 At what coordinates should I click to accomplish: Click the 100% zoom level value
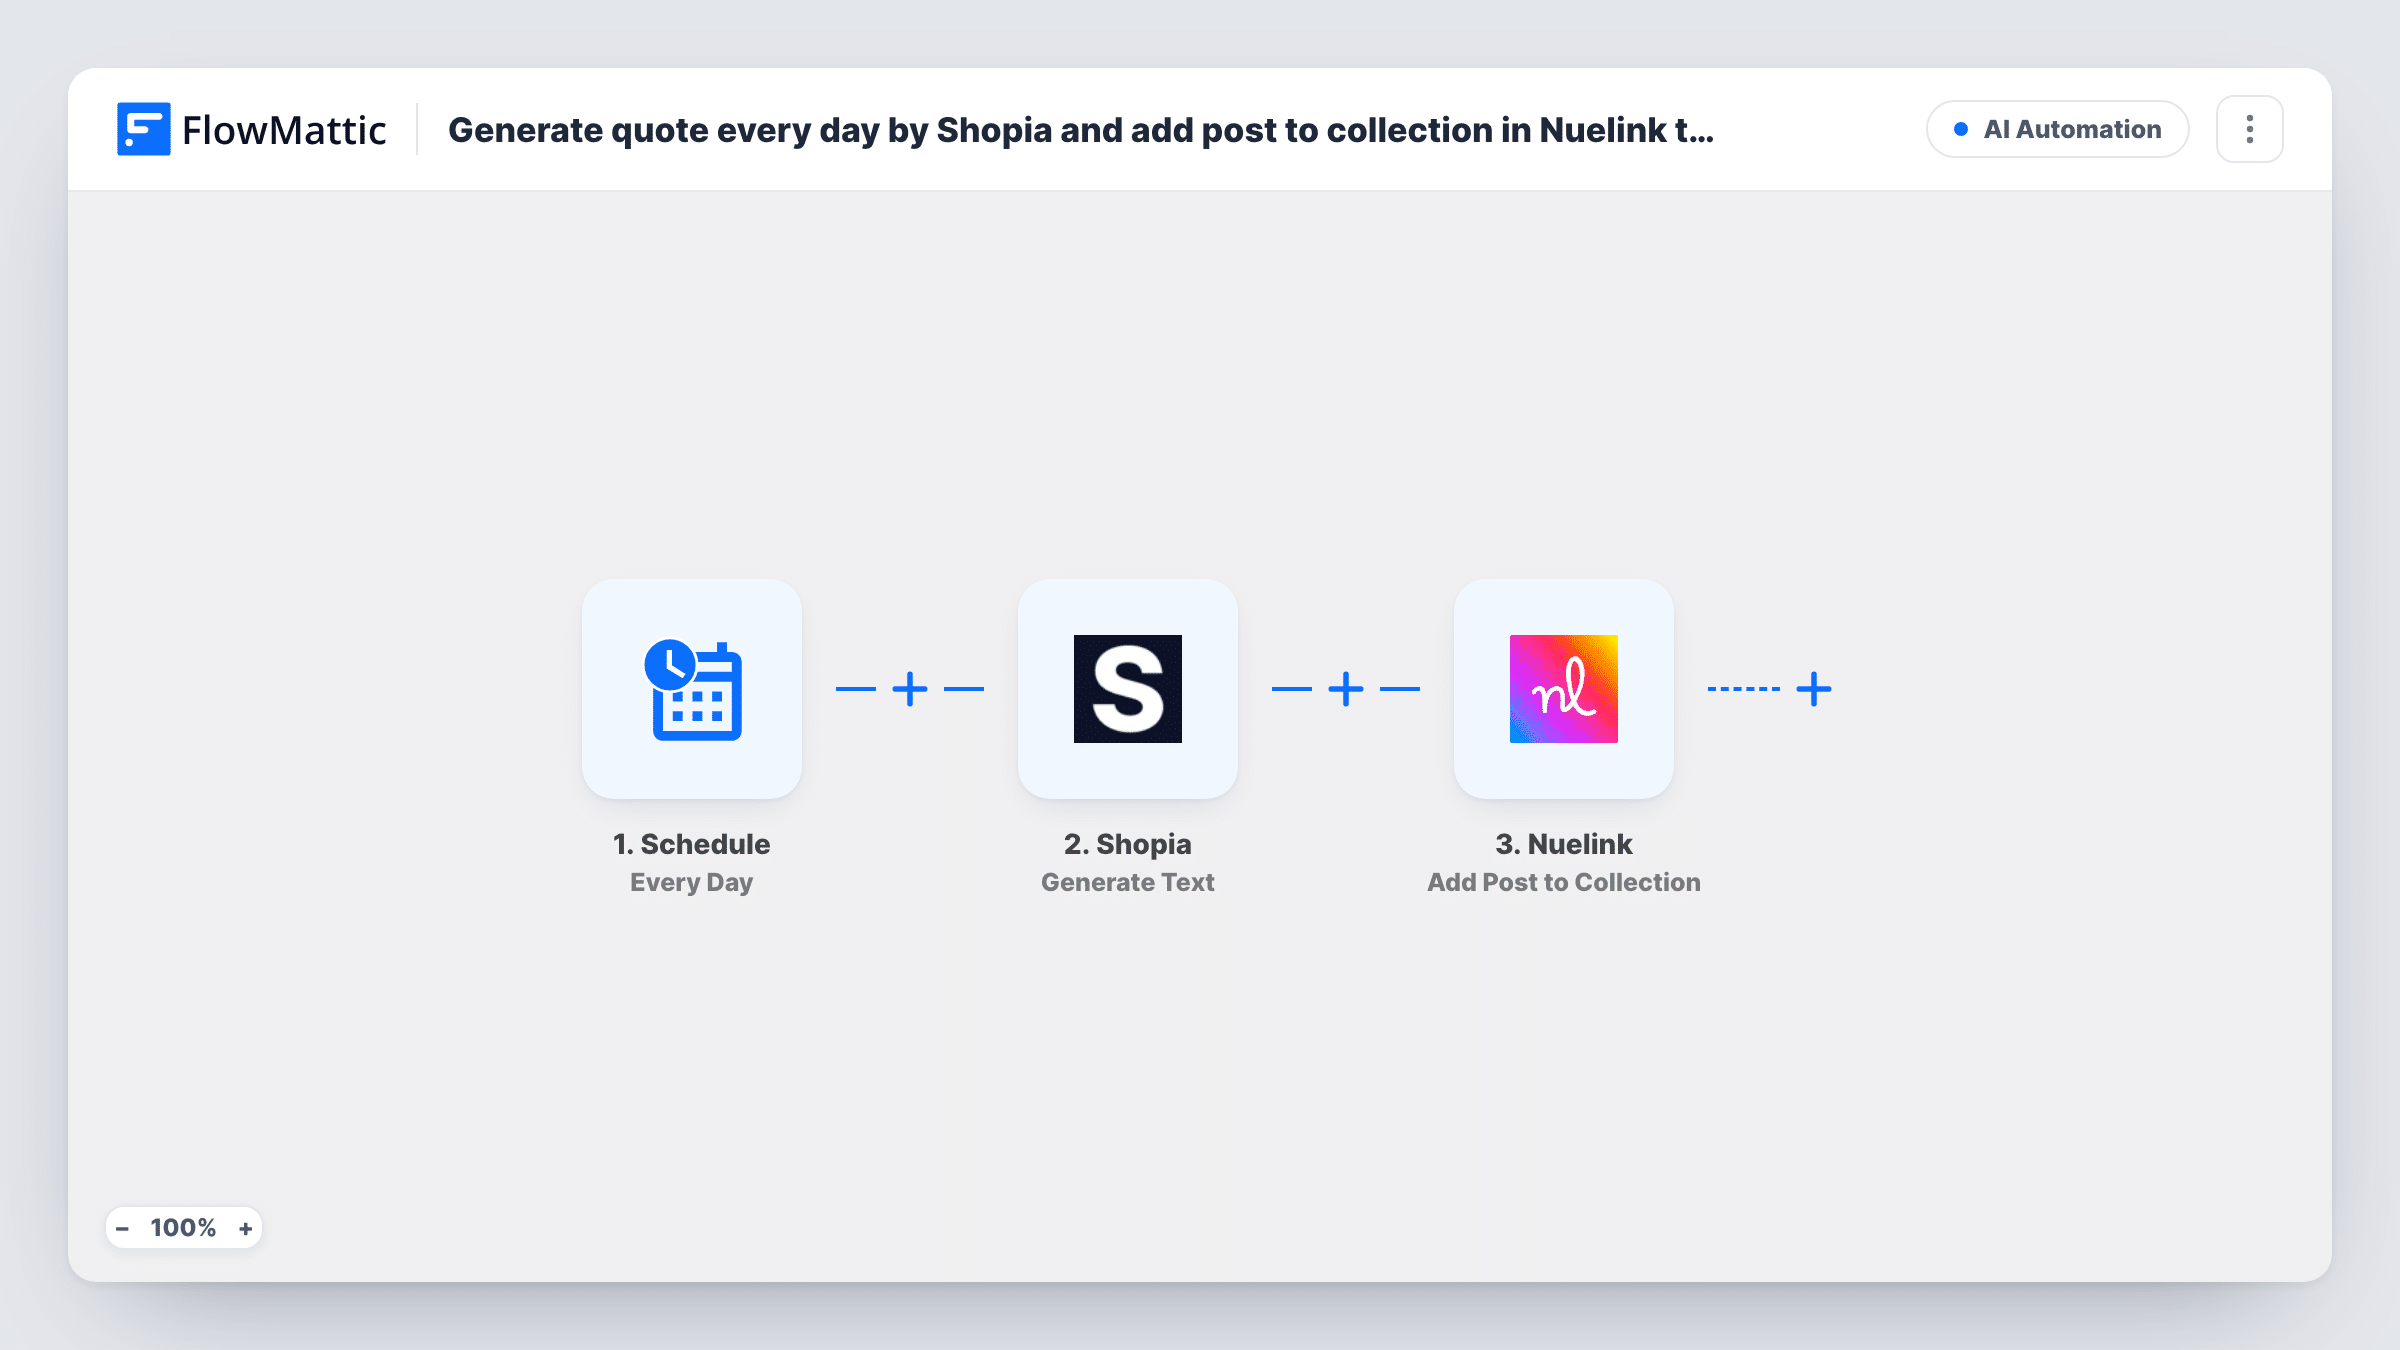(x=183, y=1228)
